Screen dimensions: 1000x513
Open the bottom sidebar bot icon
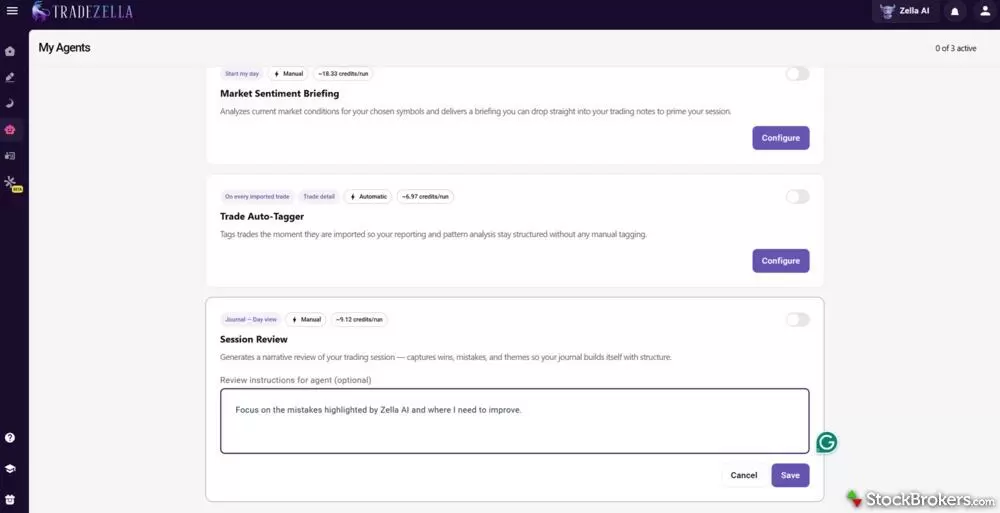click(10, 499)
